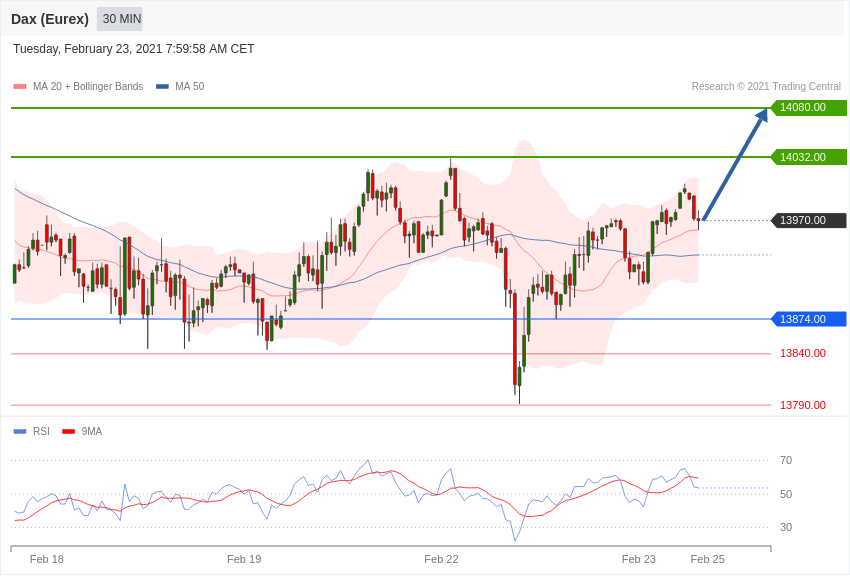
Task: Click the 13840.00 red support label
Action: coord(803,353)
